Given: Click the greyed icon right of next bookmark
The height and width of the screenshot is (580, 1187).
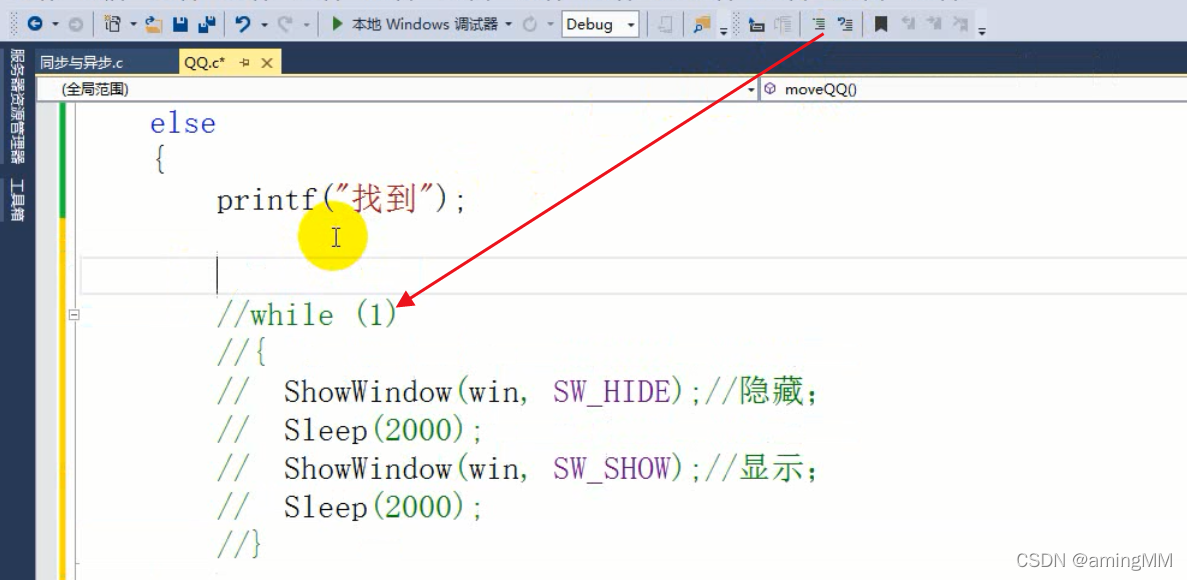Looking at the screenshot, I should [x=961, y=25].
